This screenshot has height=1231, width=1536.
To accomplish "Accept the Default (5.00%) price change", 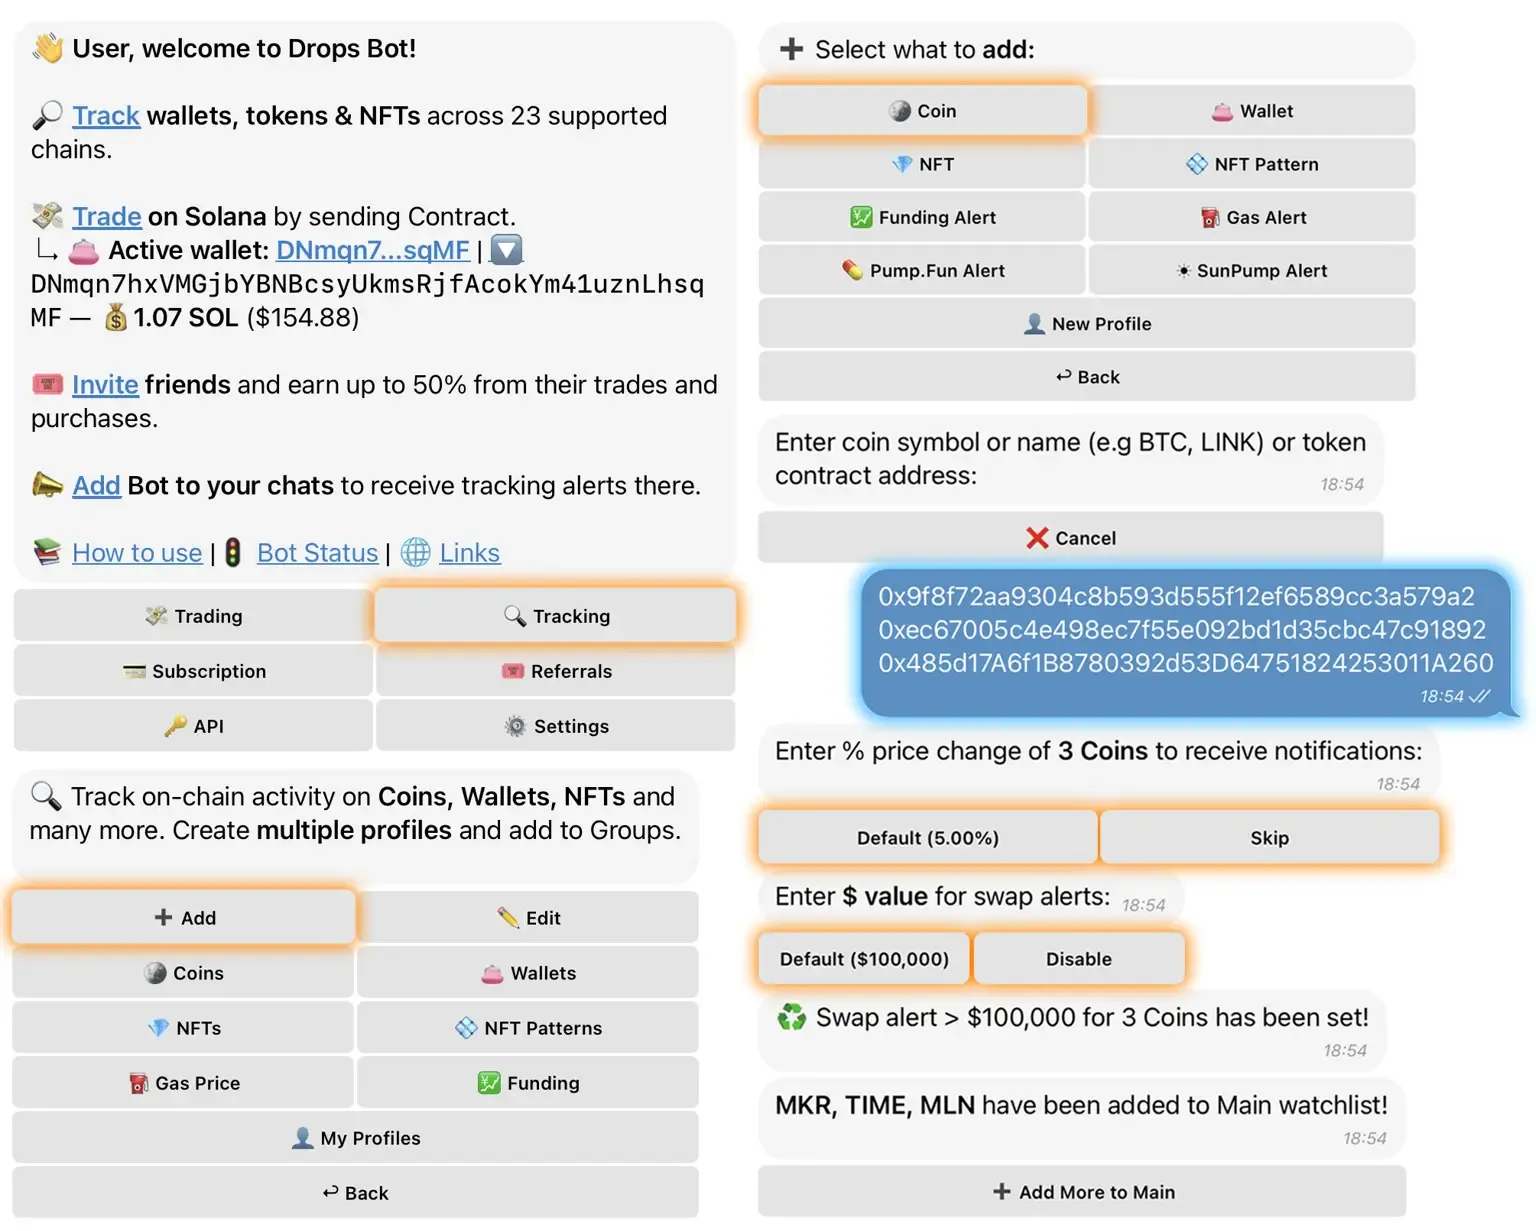I will (x=927, y=837).
